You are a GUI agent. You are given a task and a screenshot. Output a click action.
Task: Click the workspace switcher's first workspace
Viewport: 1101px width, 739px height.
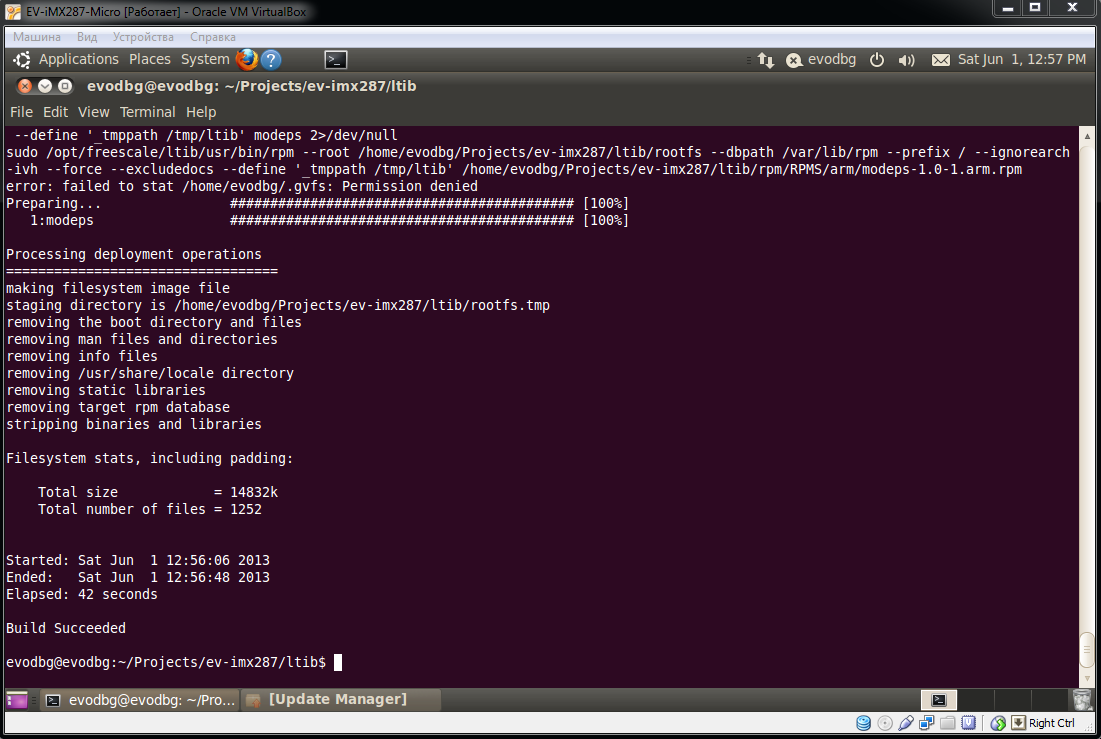tap(938, 700)
